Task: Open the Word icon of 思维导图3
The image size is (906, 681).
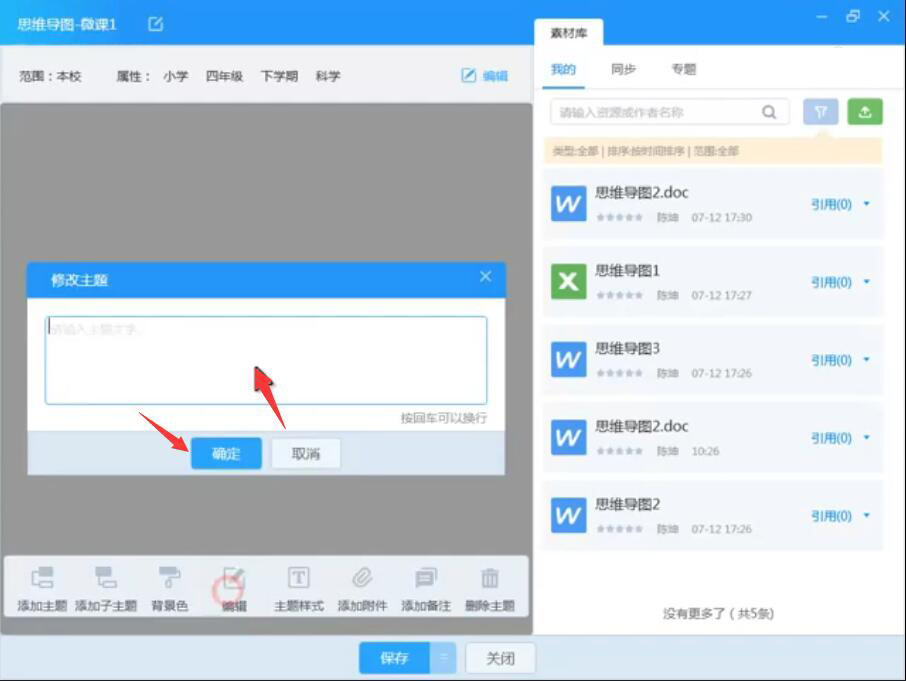Action: [569, 359]
